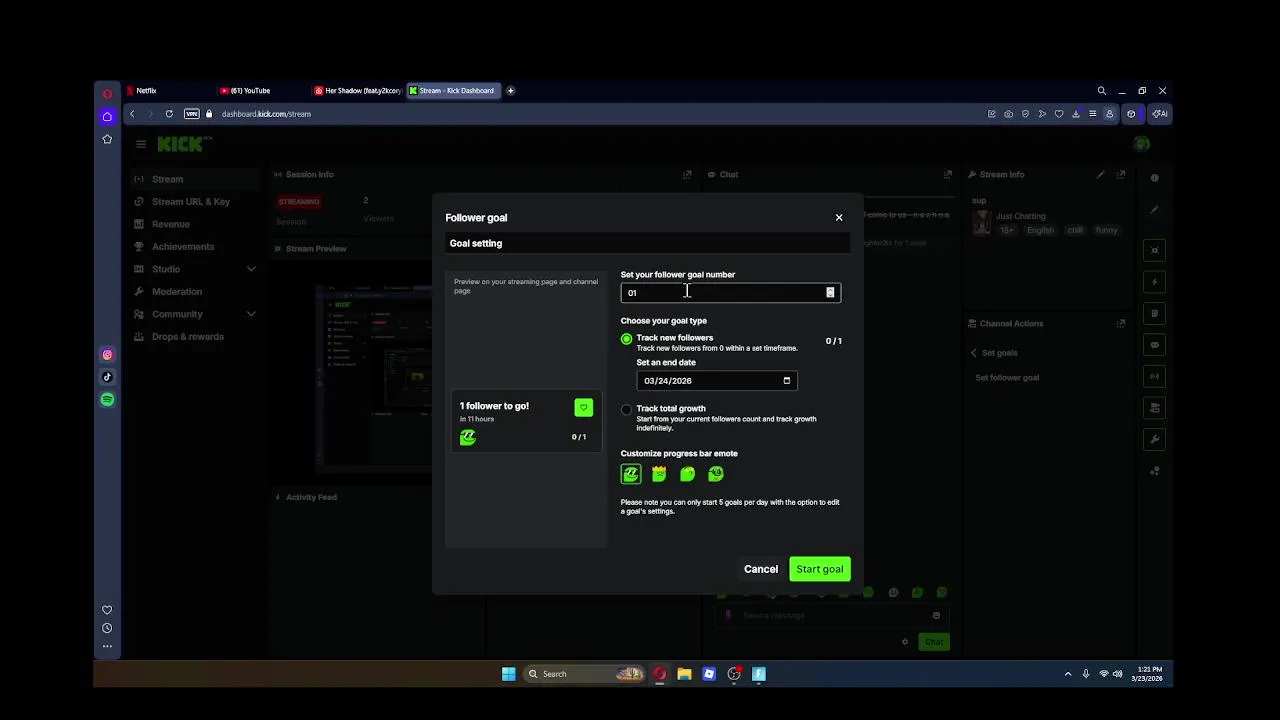Open the Opera sidebar heart icon
The width and height of the screenshot is (1280, 720).
[107, 610]
